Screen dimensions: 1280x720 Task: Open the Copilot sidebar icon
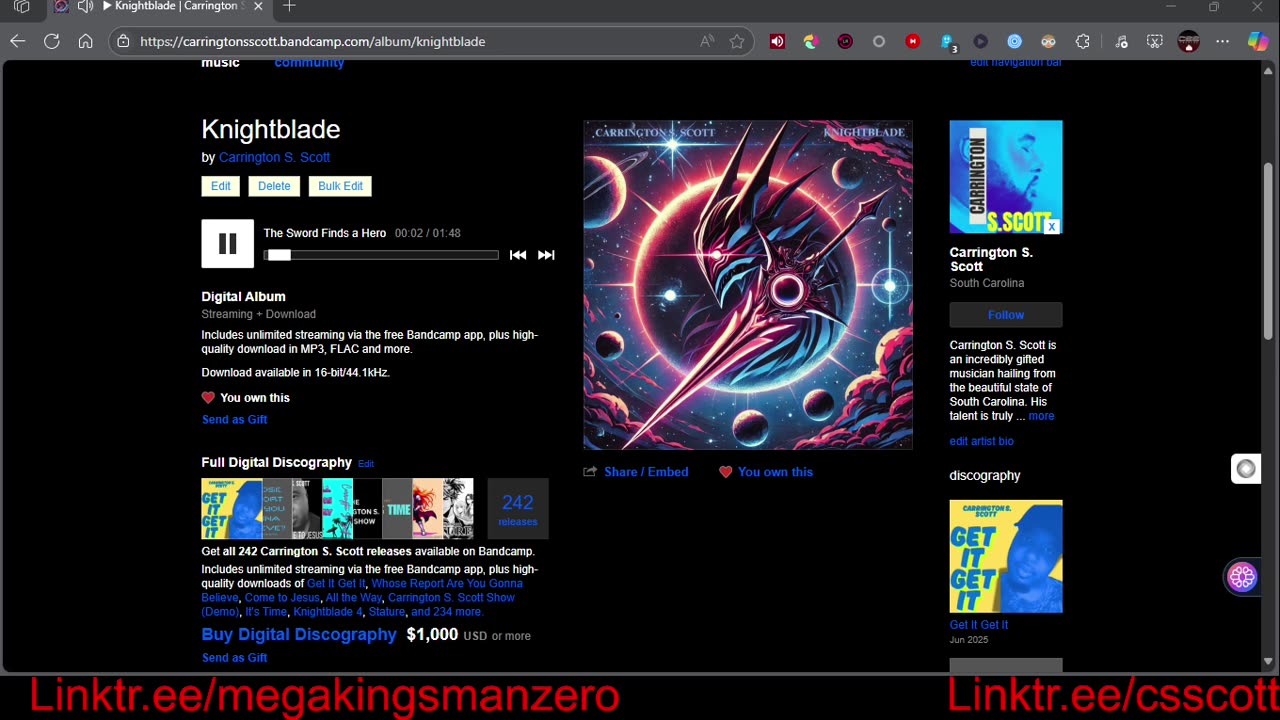click(1258, 41)
